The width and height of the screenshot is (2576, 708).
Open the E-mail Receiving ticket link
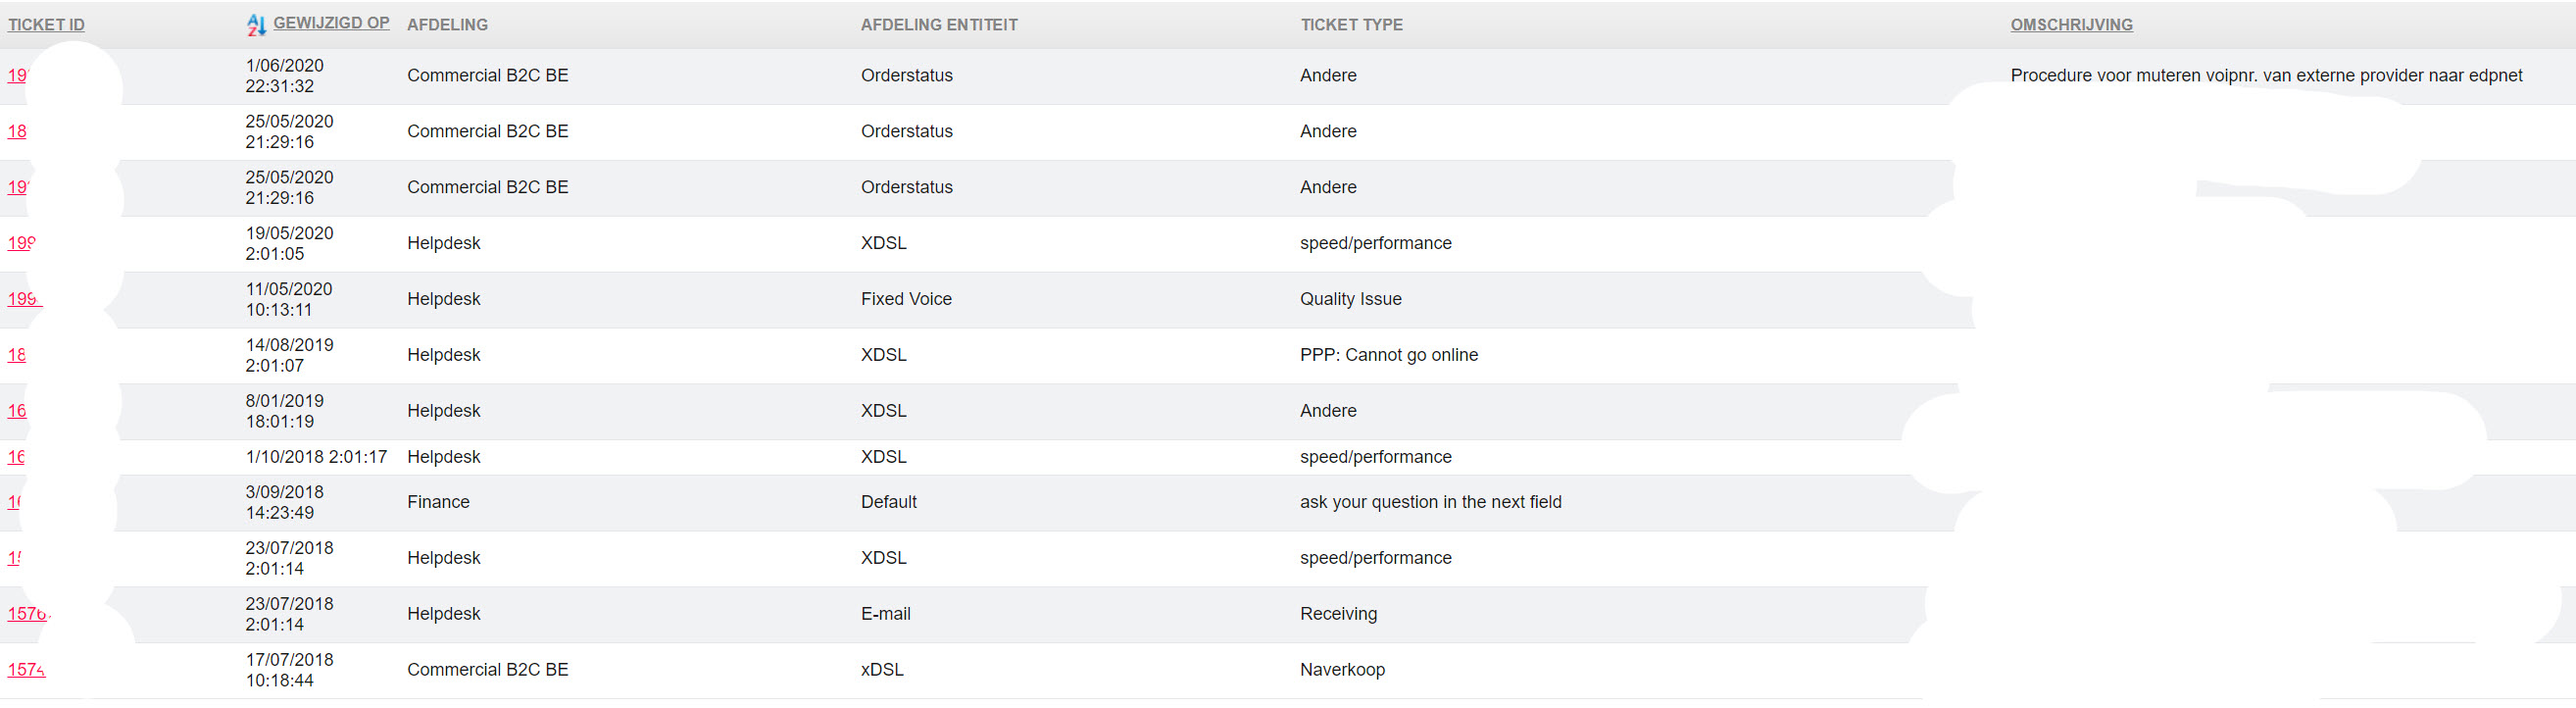26,614
